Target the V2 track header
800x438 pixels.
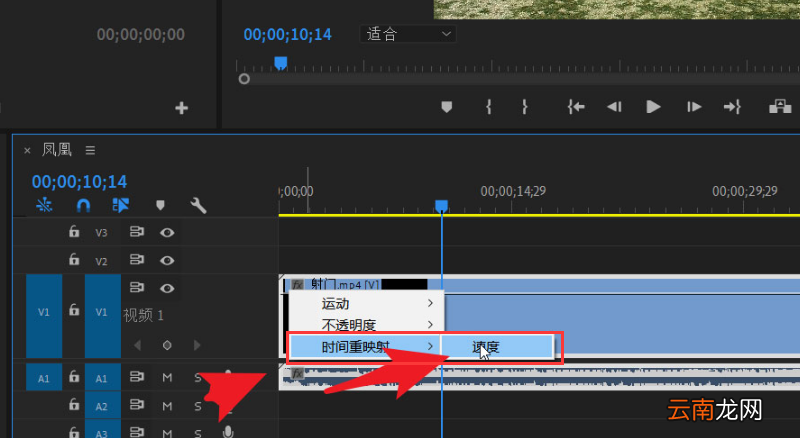point(102,261)
